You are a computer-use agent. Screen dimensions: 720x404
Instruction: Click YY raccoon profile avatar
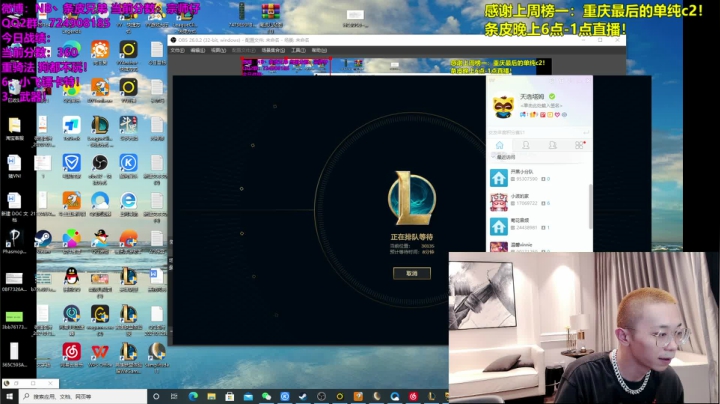pos(504,106)
